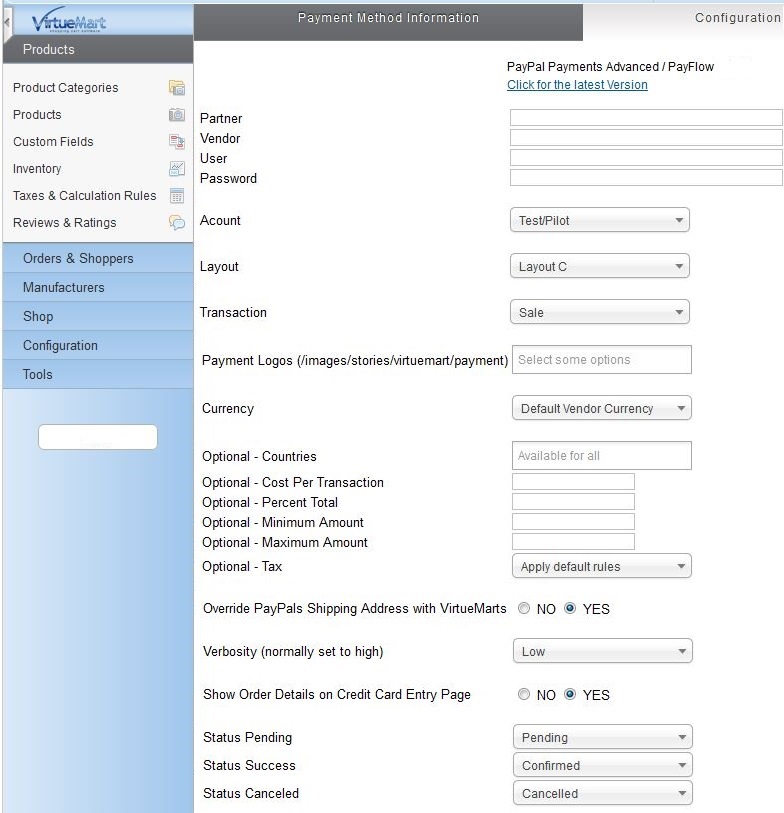Switch to Payment Method Information tab

pos(388,21)
